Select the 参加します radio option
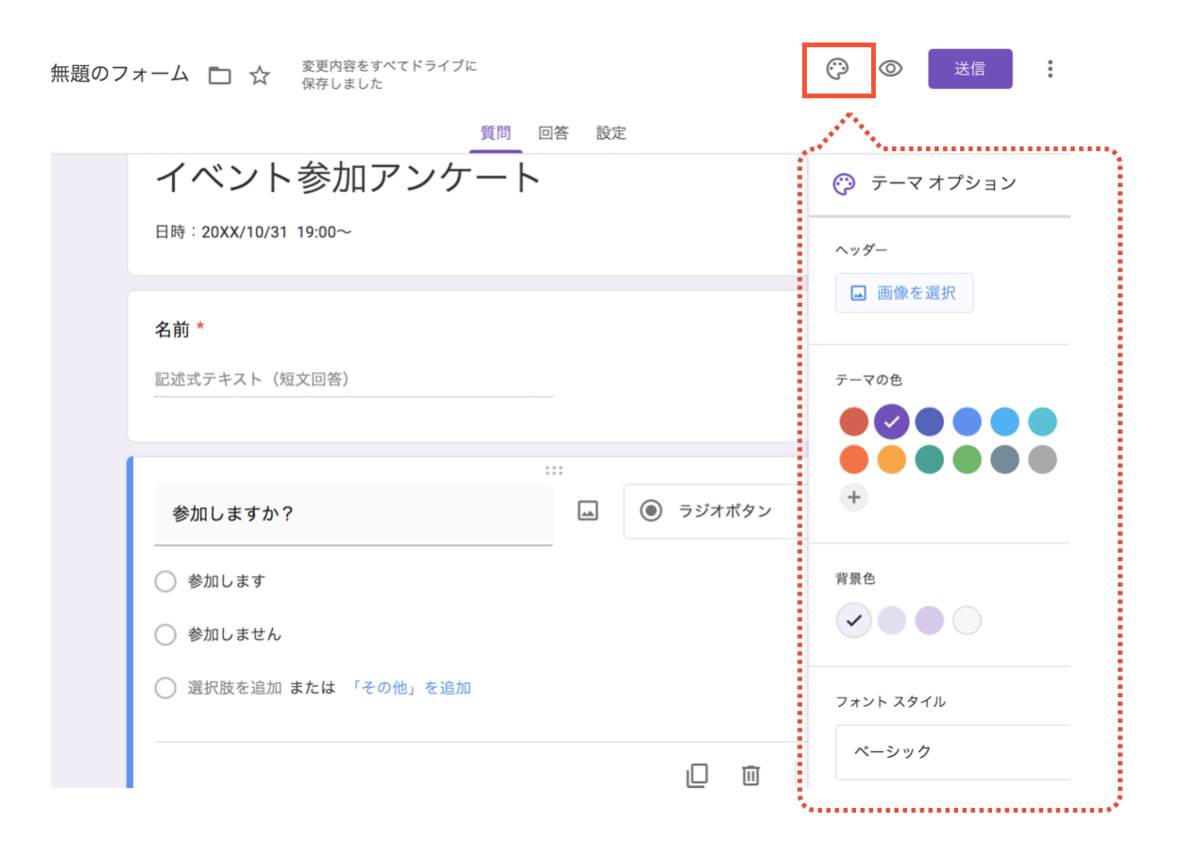Screen dimensions: 1200x841 tap(165, 581)
